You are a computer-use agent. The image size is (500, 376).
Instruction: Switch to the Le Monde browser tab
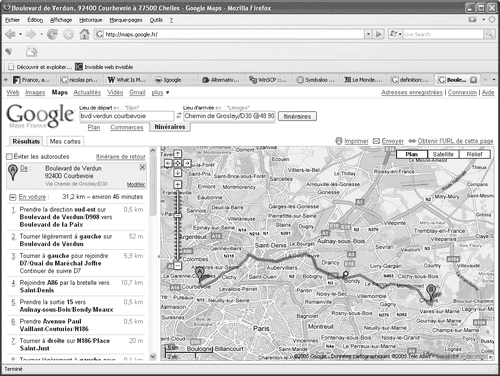[363, 80]
